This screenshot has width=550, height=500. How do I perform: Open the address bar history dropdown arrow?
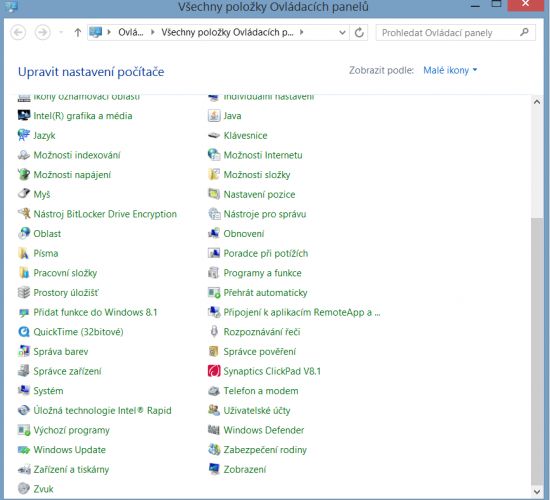point(342,33)
